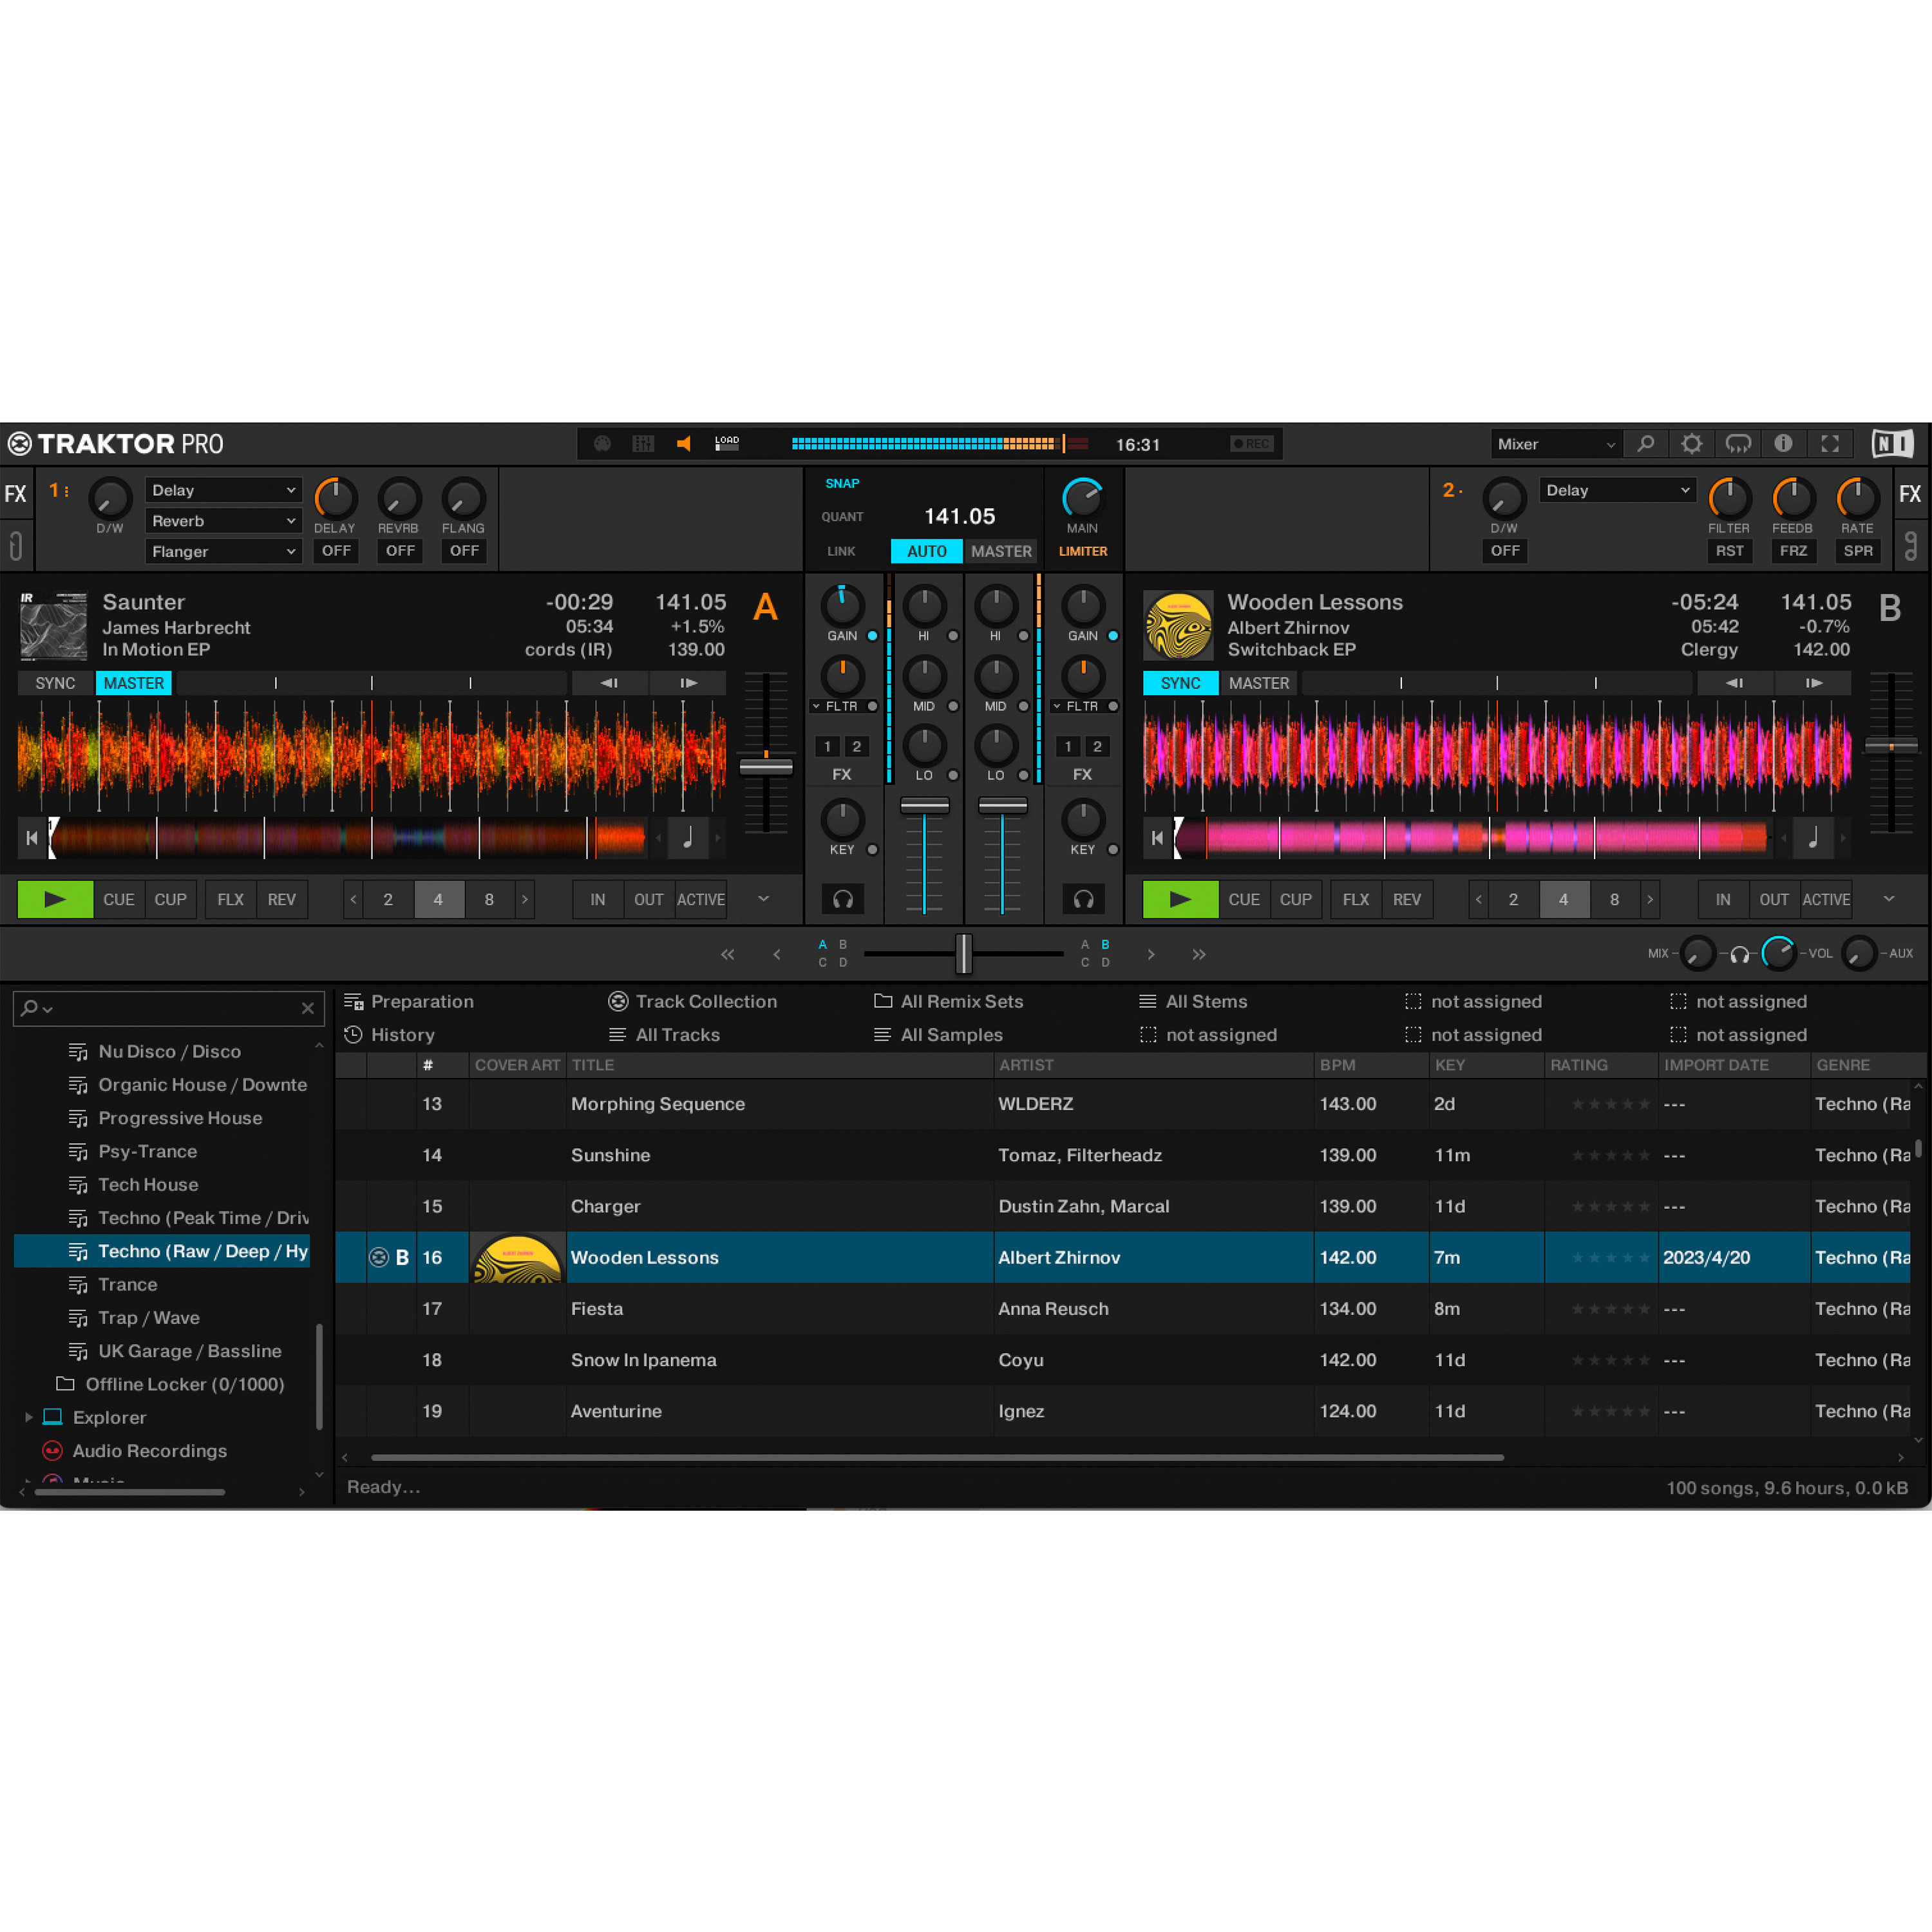Toggle SNAP mode in master panel
Image resolution: width=1932 pixels, height=1932 pixels.
[x=842, y=483]
